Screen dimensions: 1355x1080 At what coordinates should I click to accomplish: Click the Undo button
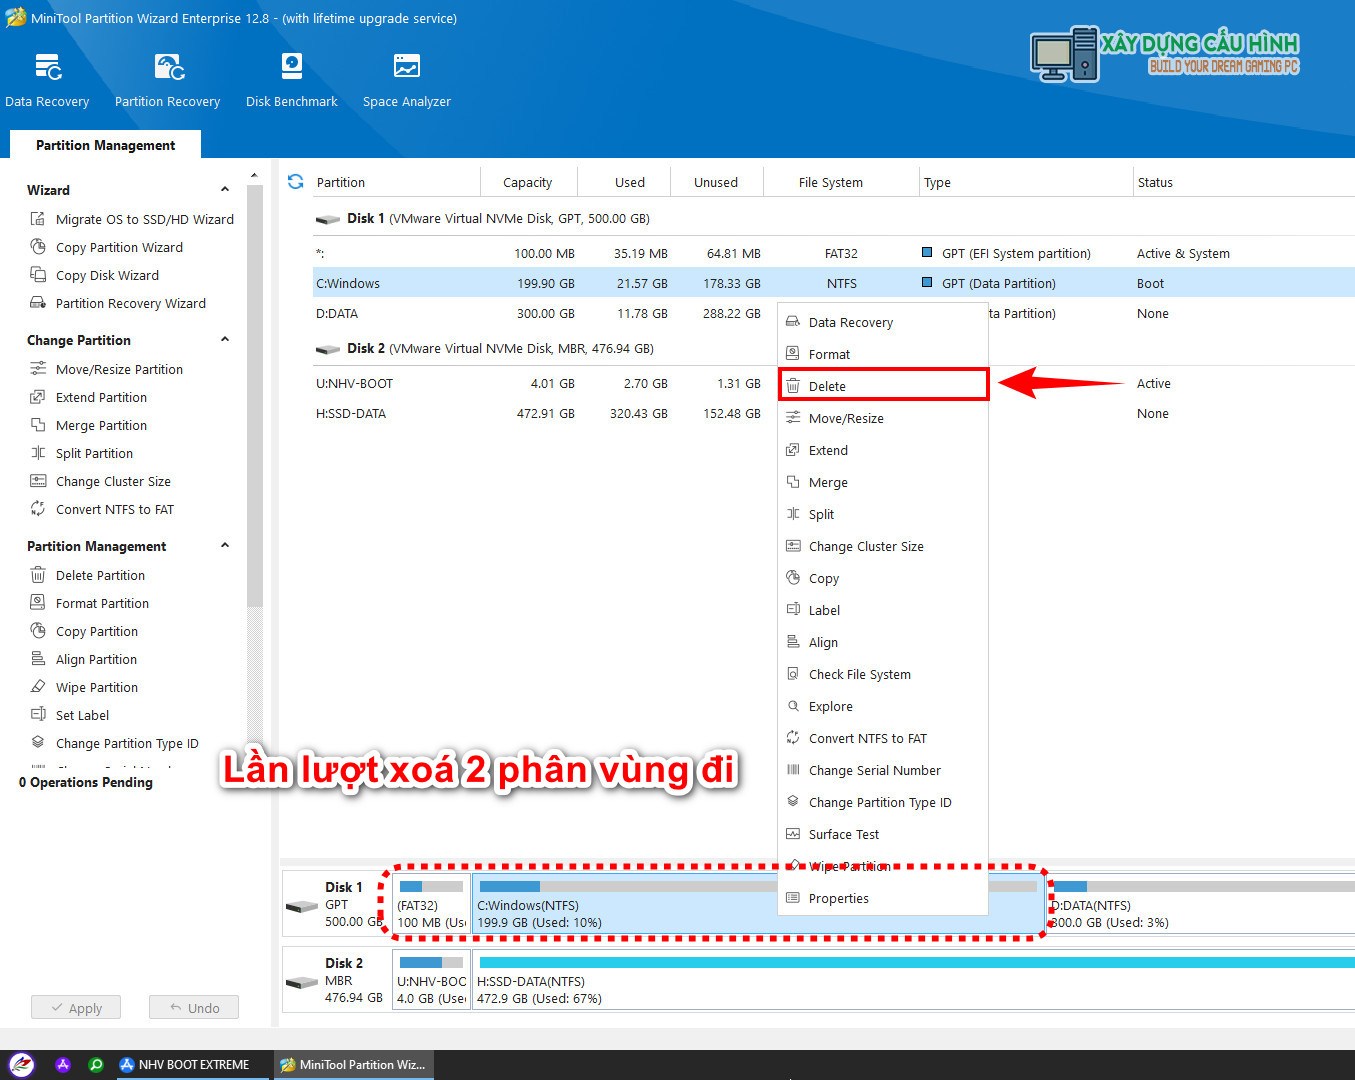[194, 1008]
